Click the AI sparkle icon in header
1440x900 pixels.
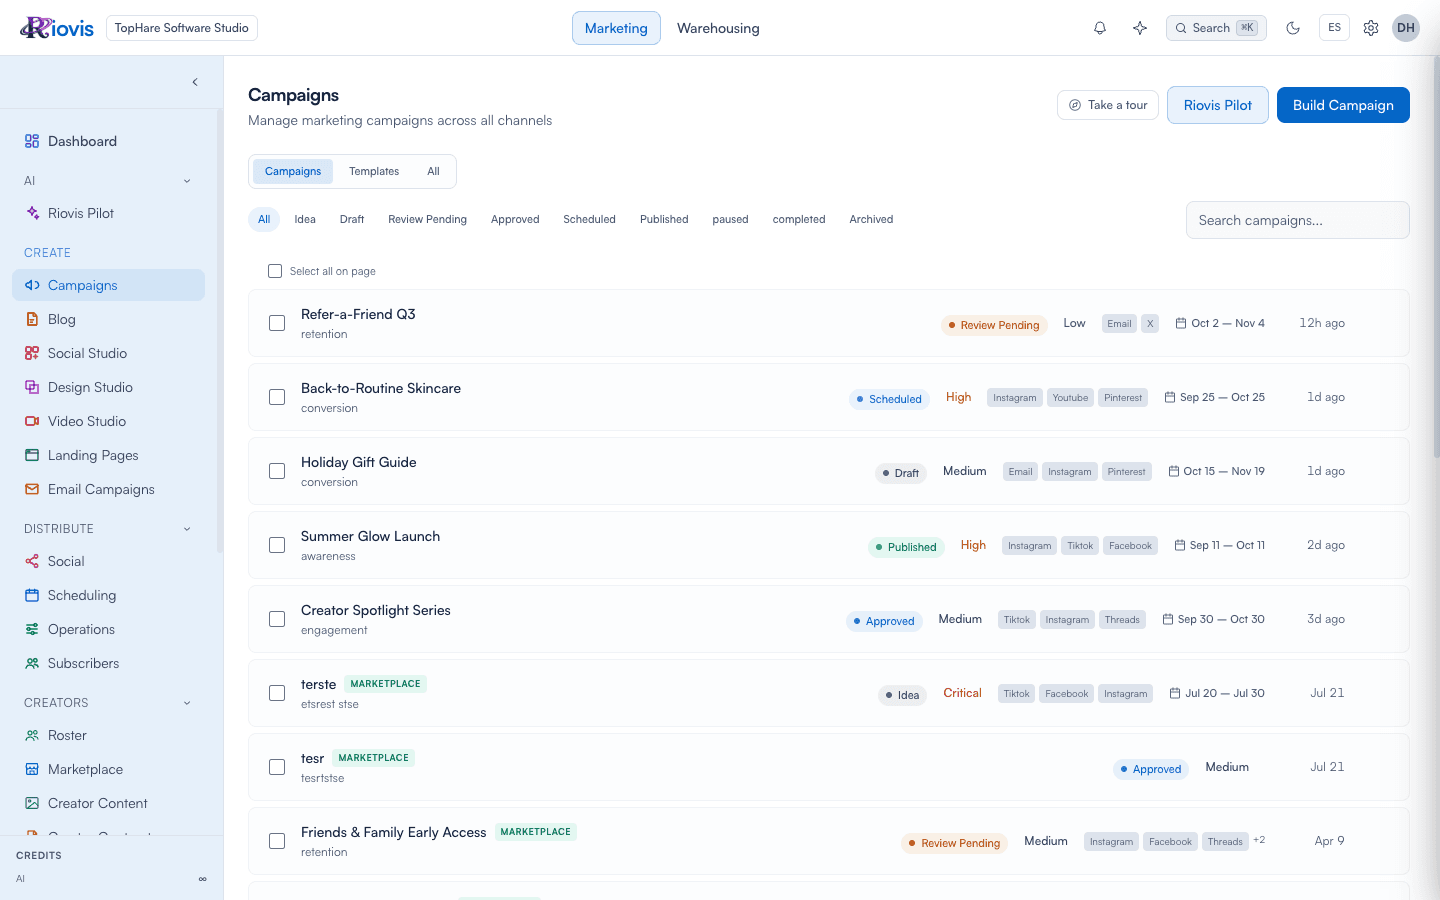[1140, 28]
